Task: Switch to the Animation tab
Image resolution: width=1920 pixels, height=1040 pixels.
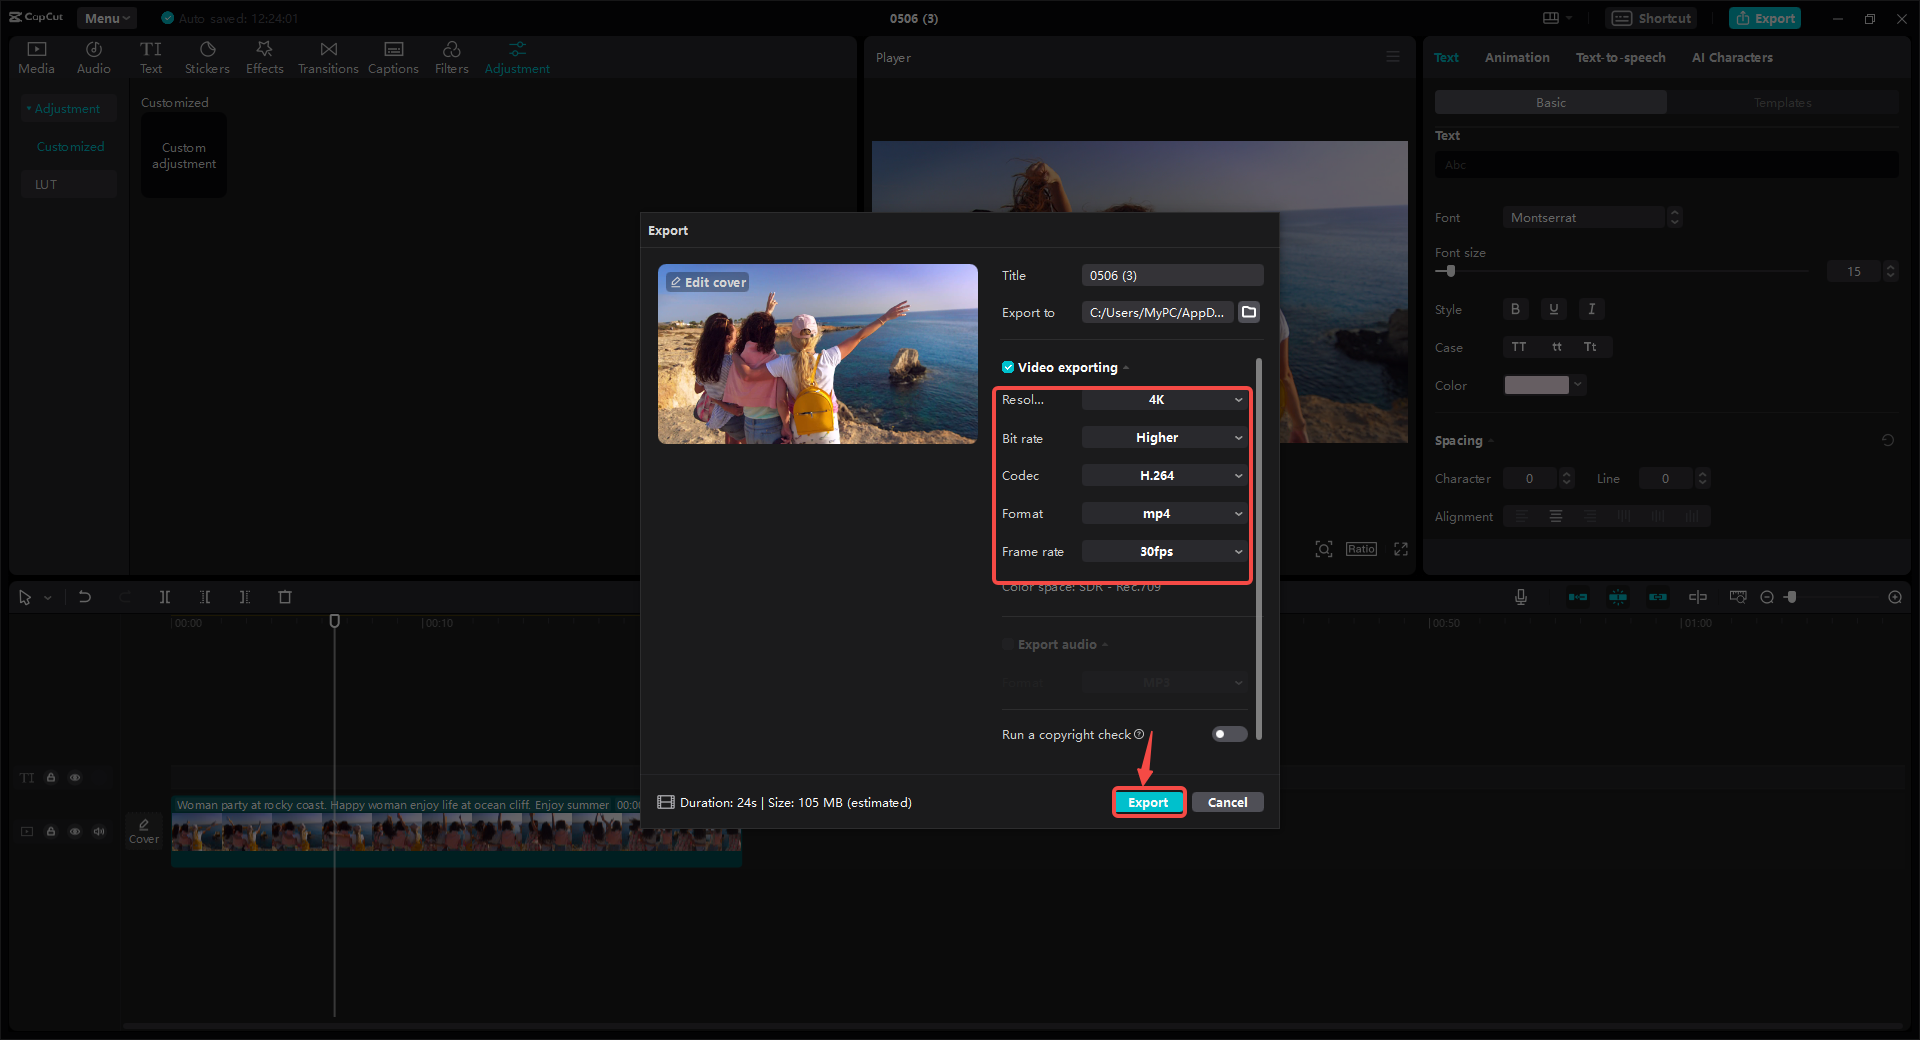Action: click(1517, 57)
